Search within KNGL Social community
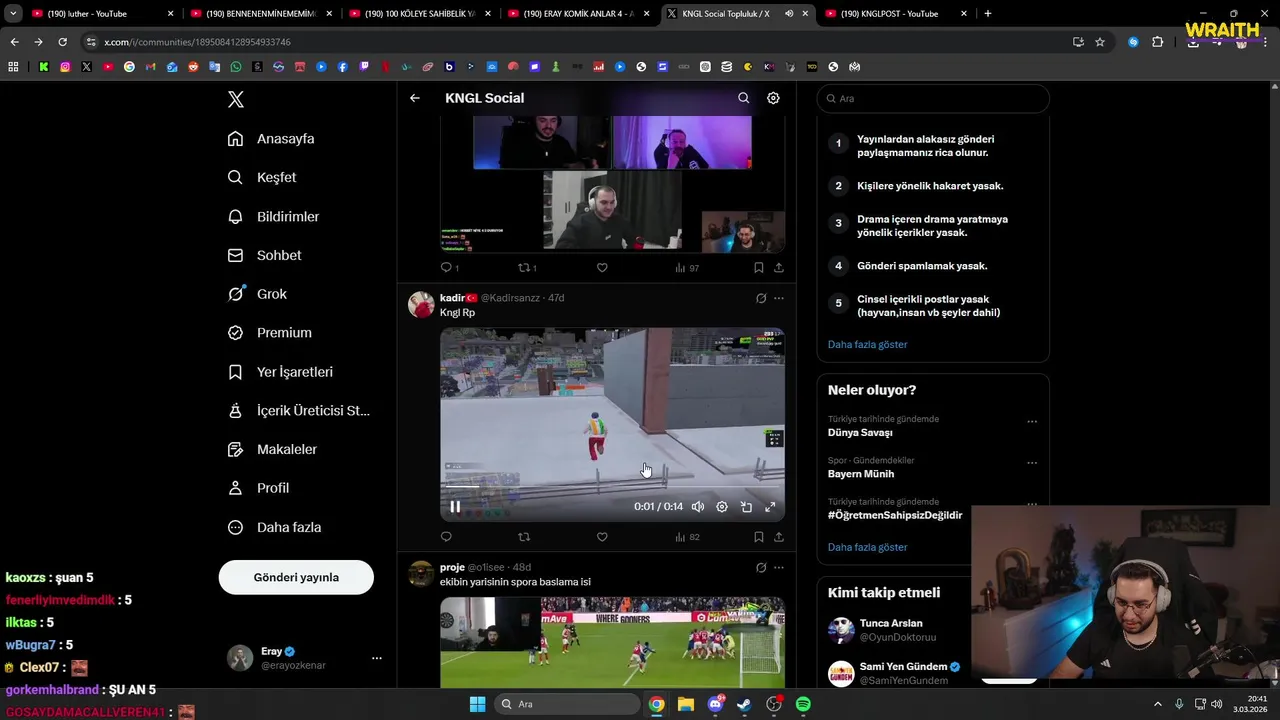Screen dimensions: 1280x720 743,98
